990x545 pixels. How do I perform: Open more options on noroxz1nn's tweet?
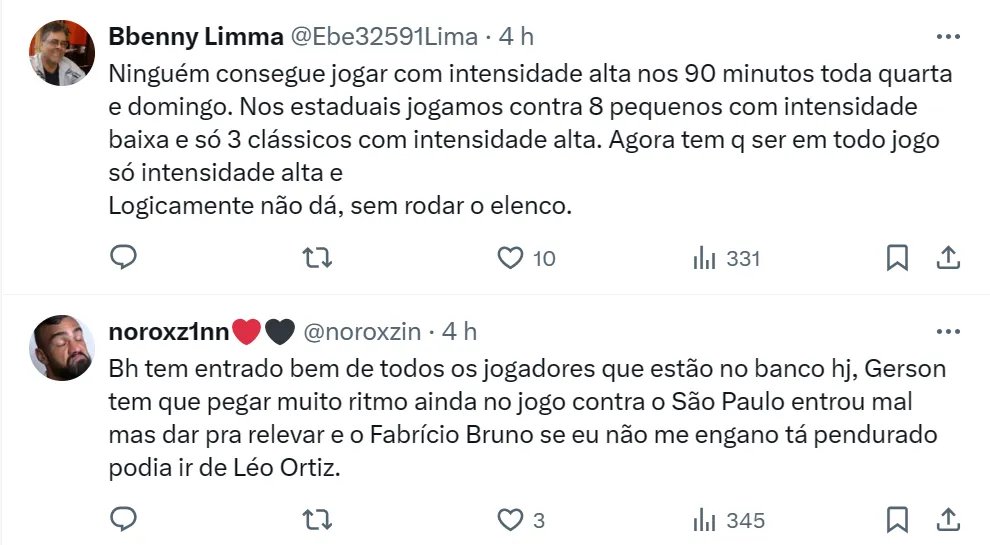coord(947,330)
